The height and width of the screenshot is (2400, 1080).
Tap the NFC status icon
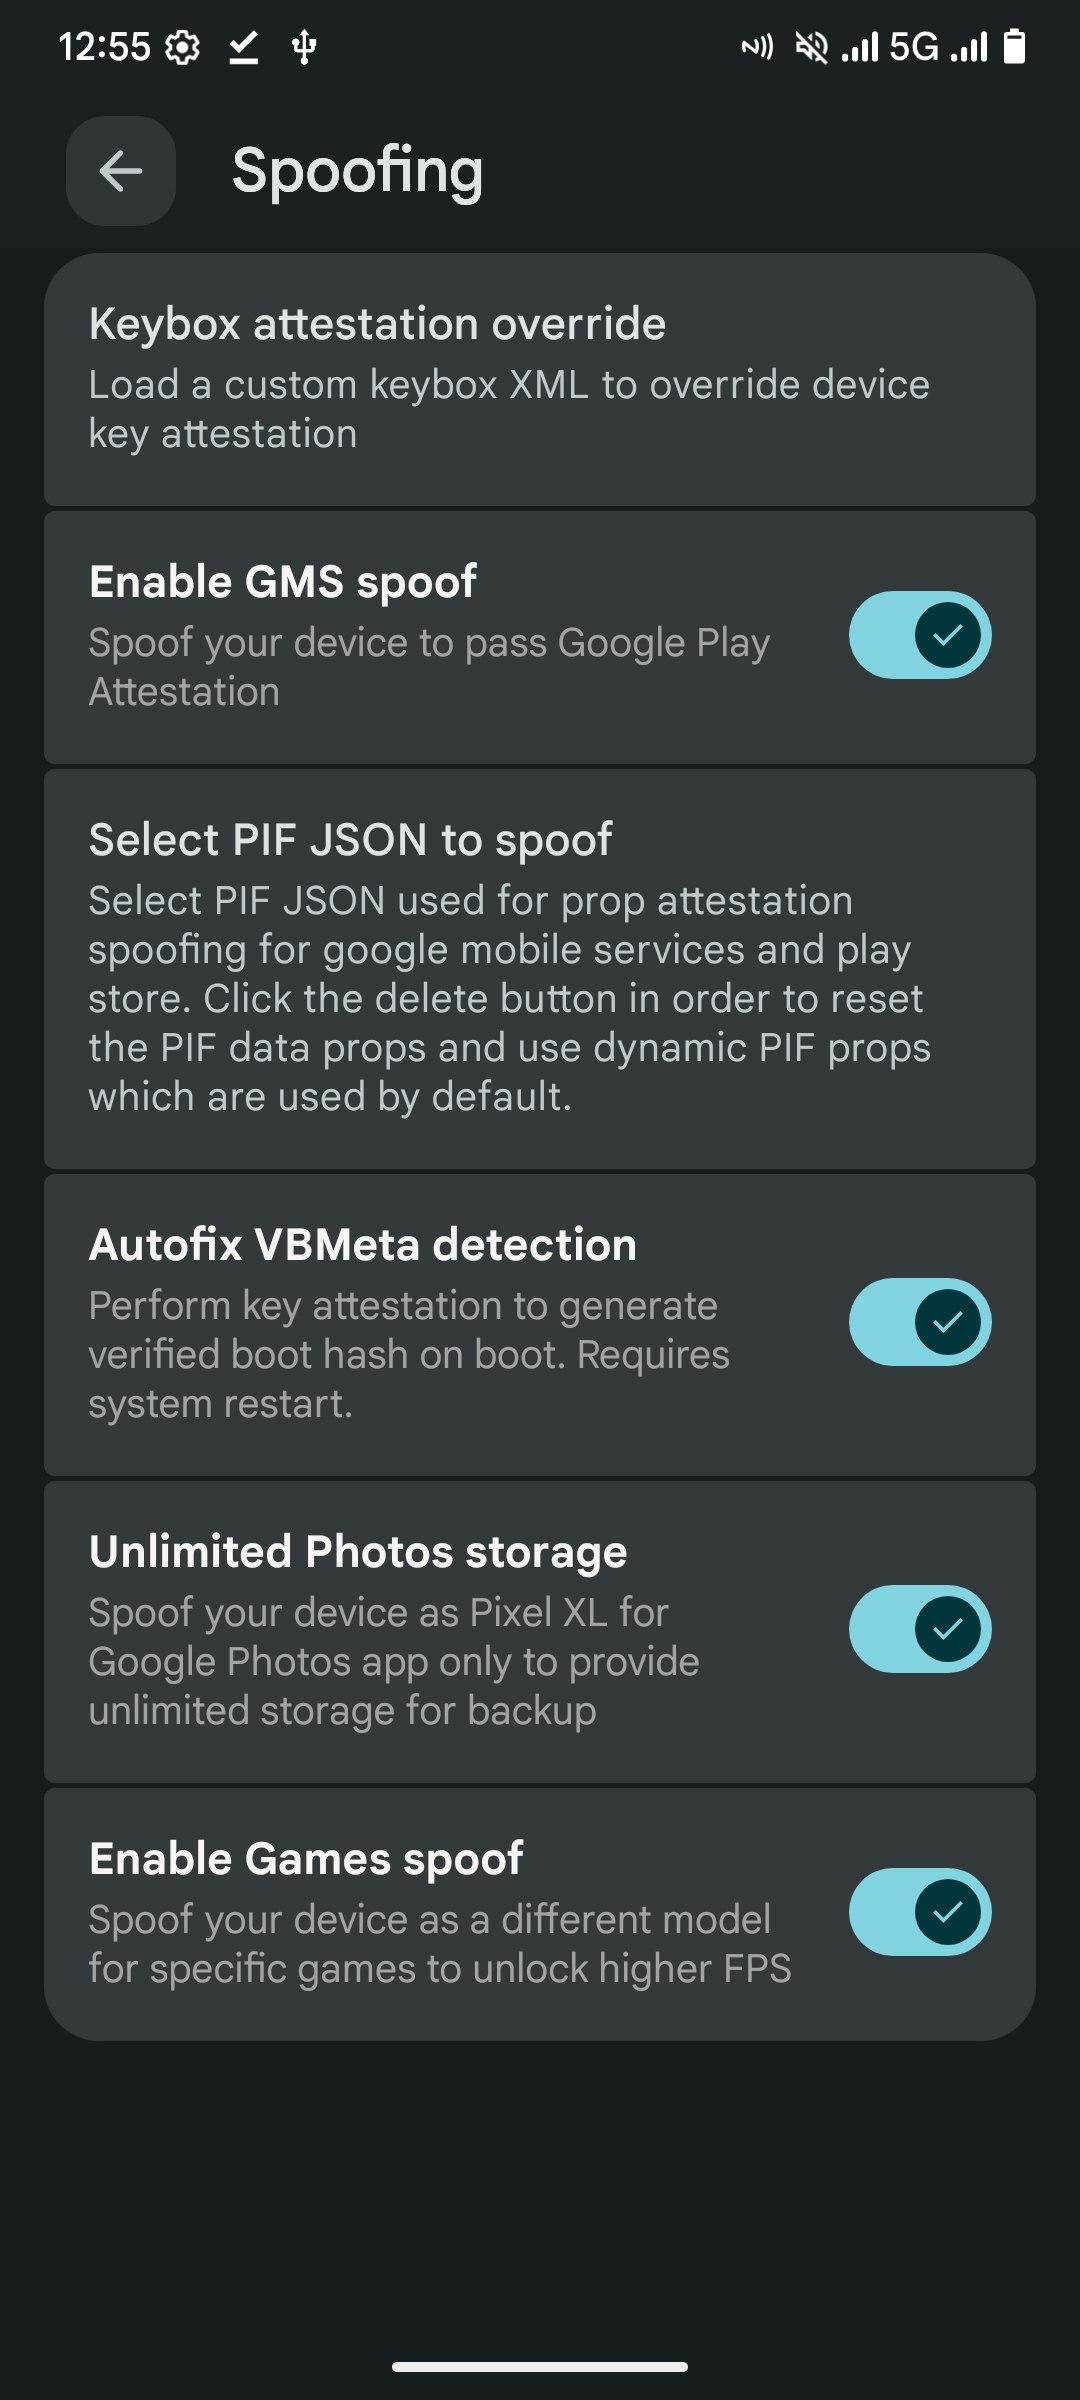point(757,47)
